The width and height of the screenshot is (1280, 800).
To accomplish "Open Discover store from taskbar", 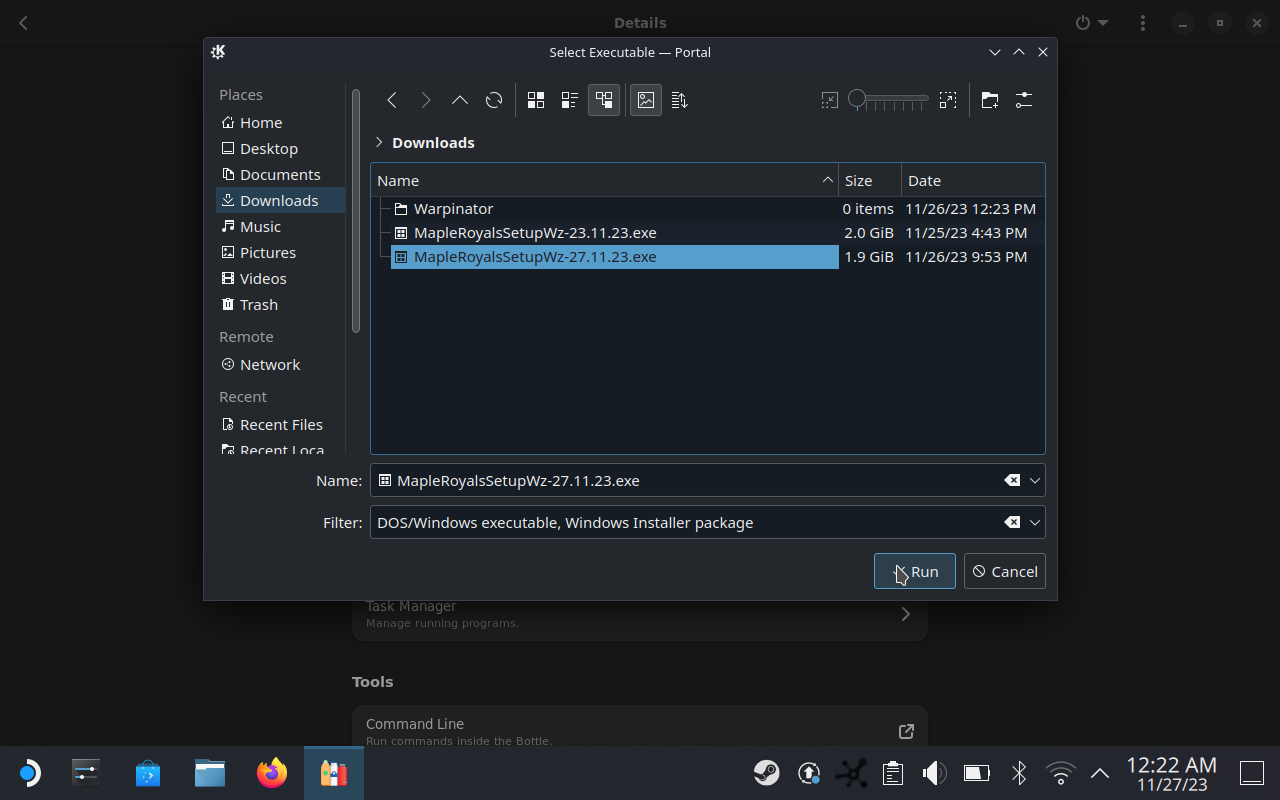I will tap(148, 772).
